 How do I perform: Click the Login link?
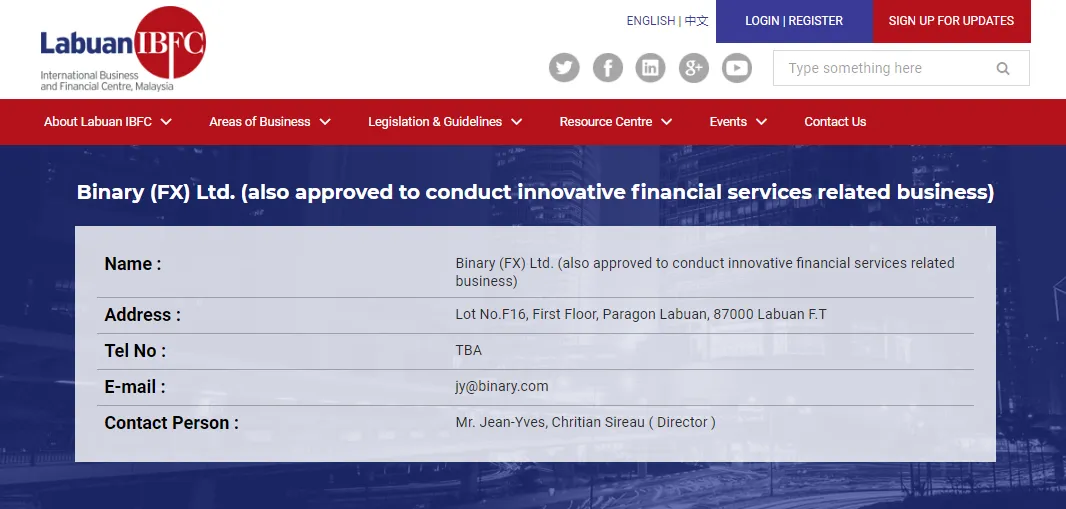point(762,21)
